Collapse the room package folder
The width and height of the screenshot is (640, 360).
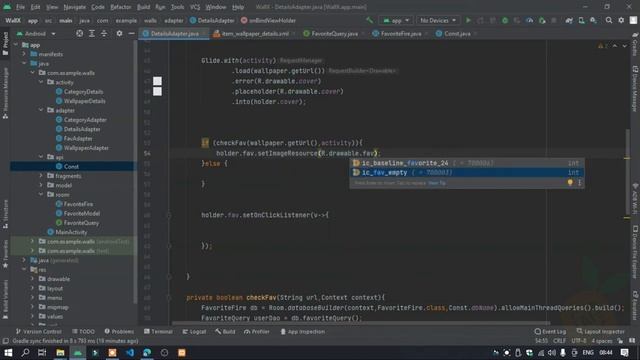[x=41, y=195]
